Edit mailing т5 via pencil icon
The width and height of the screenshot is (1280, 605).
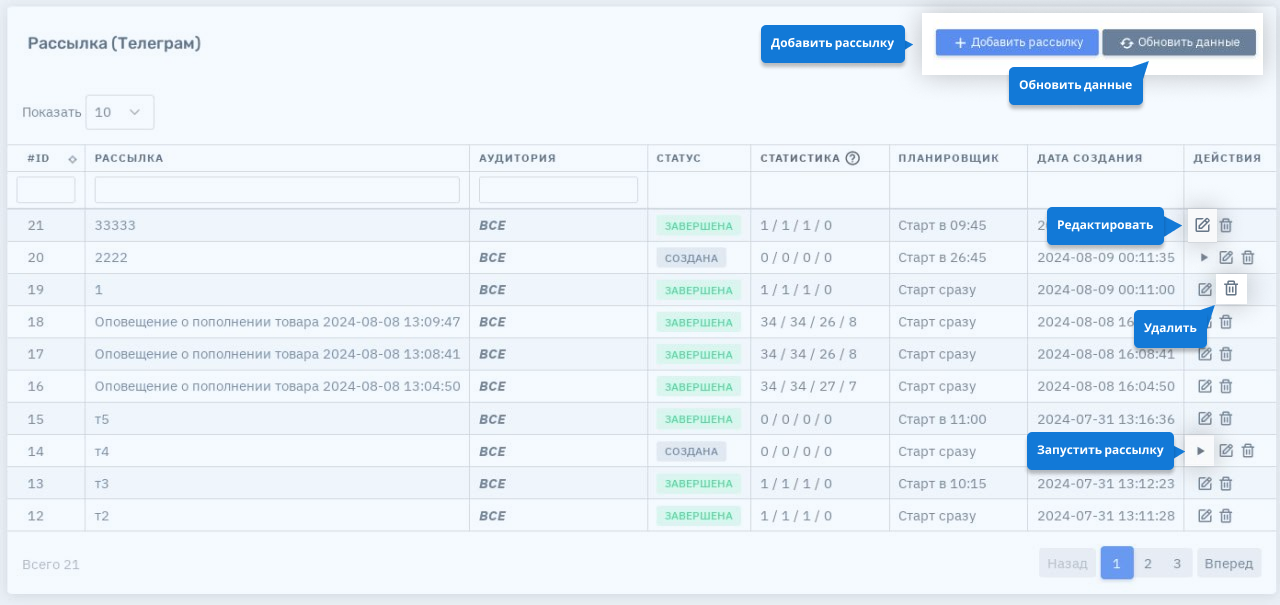[1205, 419]
